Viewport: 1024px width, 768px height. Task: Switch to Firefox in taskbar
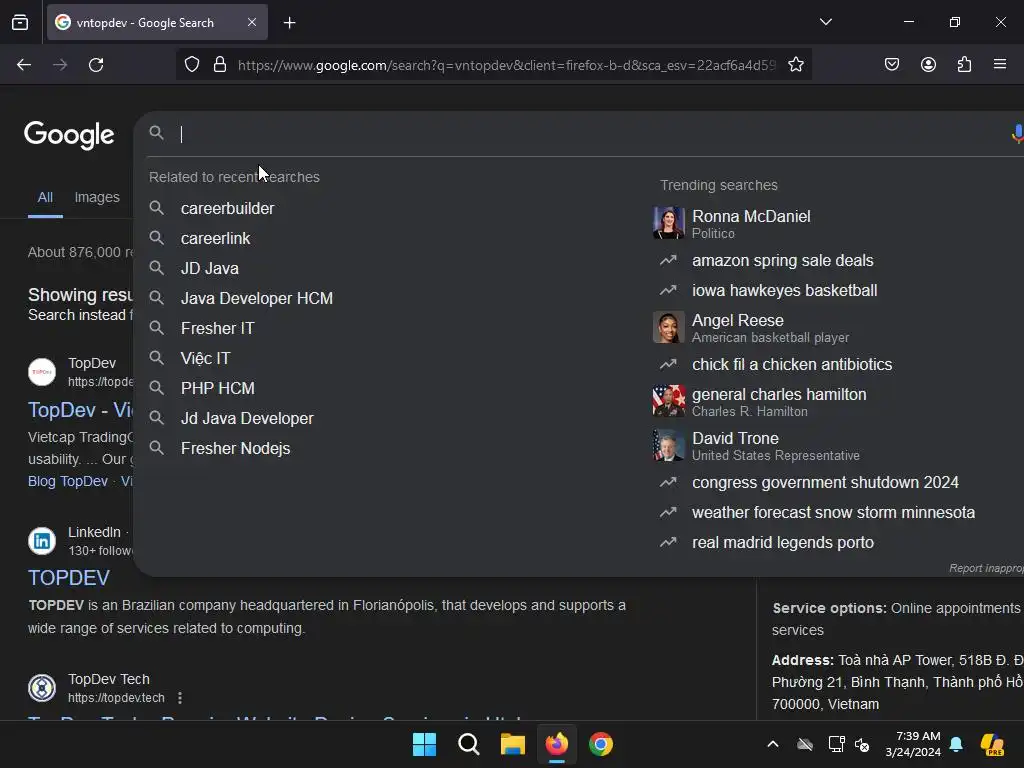557,744
